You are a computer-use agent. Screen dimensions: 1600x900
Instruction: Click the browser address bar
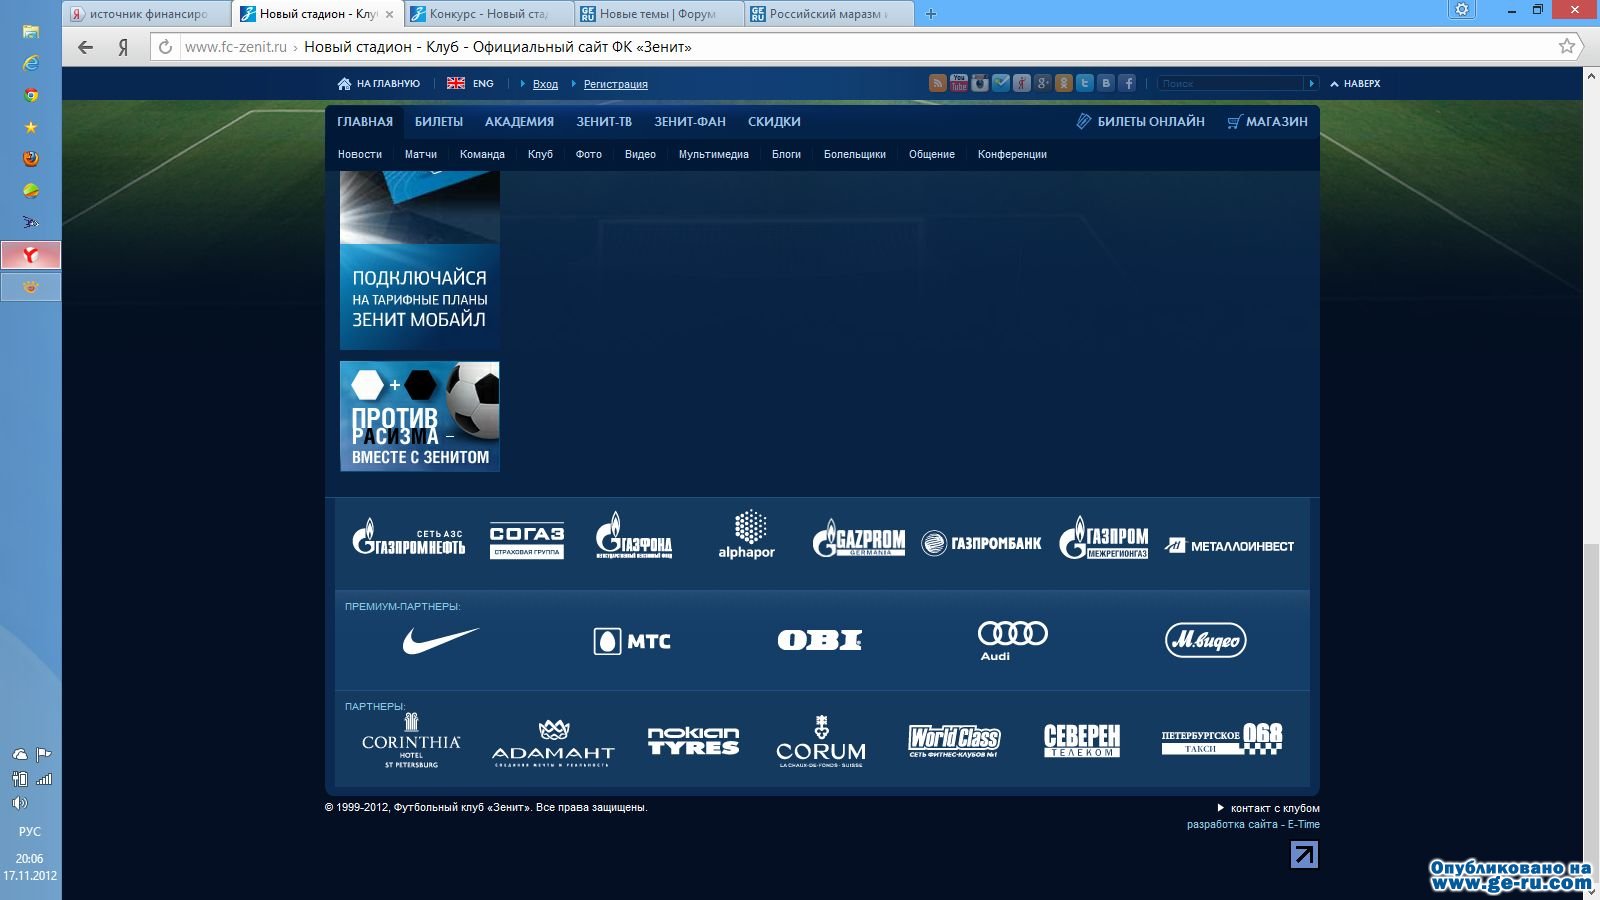865,46
